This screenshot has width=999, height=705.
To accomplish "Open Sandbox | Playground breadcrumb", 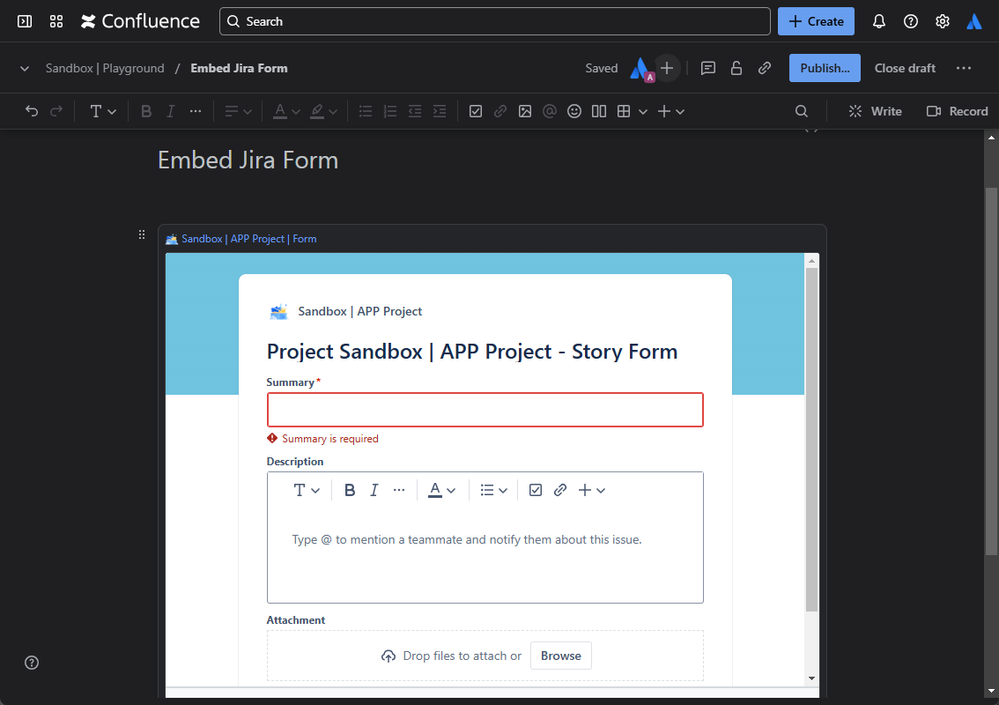I will point(104,68).
